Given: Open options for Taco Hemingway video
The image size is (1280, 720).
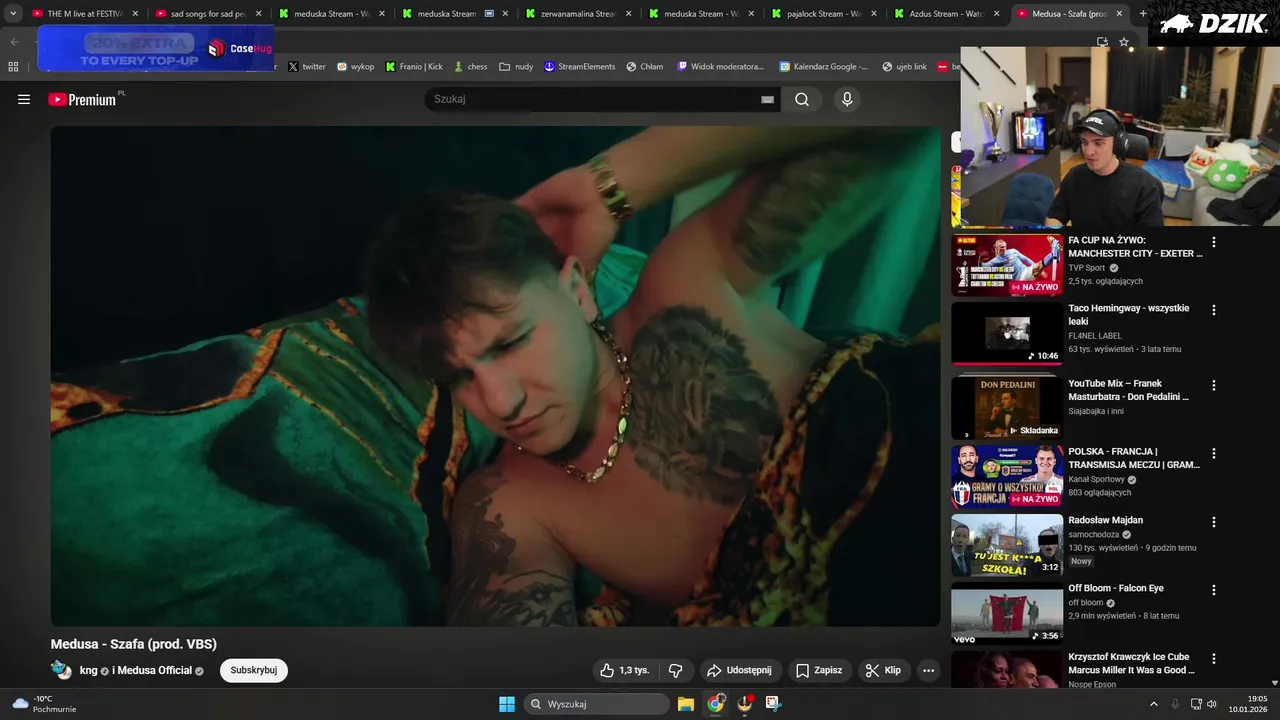Looking at the screenshot, I should (x=1214, y=310).
